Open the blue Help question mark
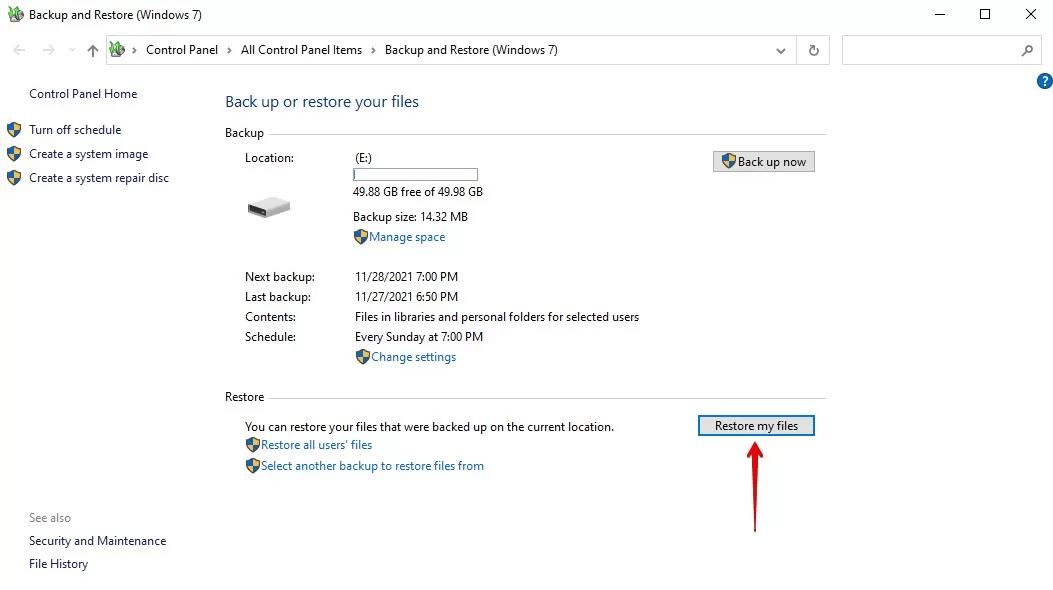Image resolution: width=1053 pixels, height=590 pixels. [x=1044, y=81]
